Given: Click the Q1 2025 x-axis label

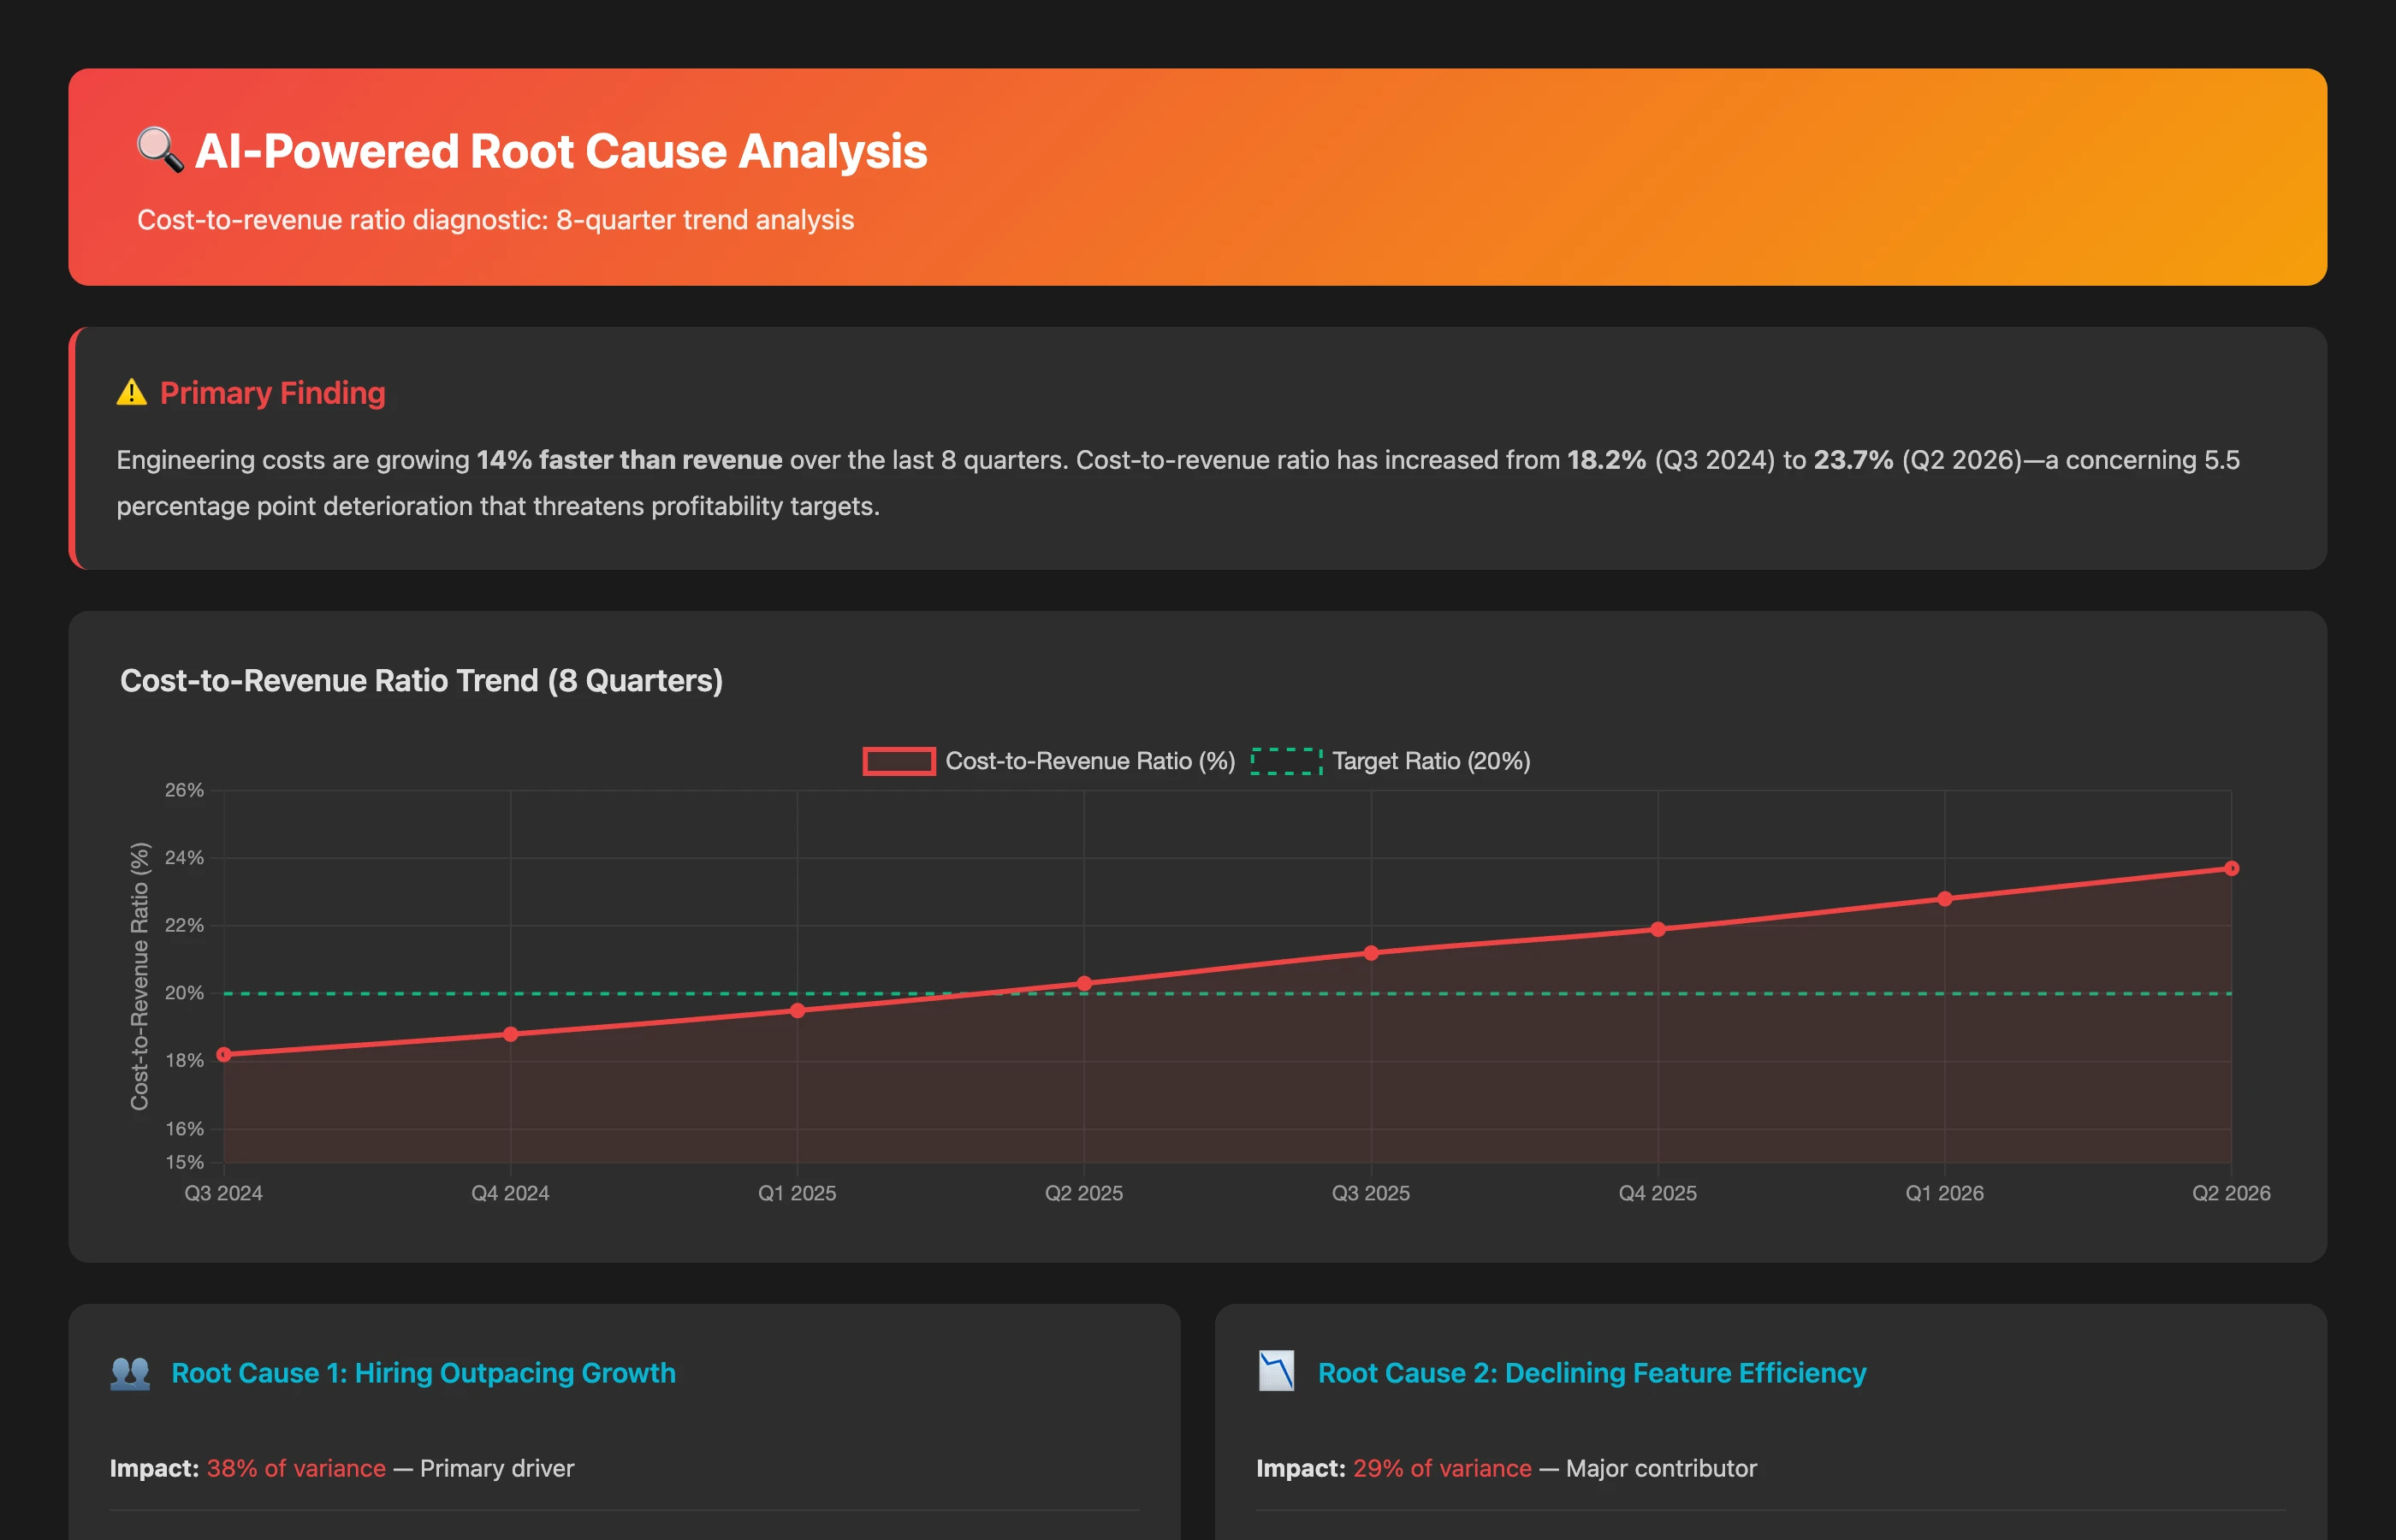Looking at the screenshot, I should point(797,1193).
